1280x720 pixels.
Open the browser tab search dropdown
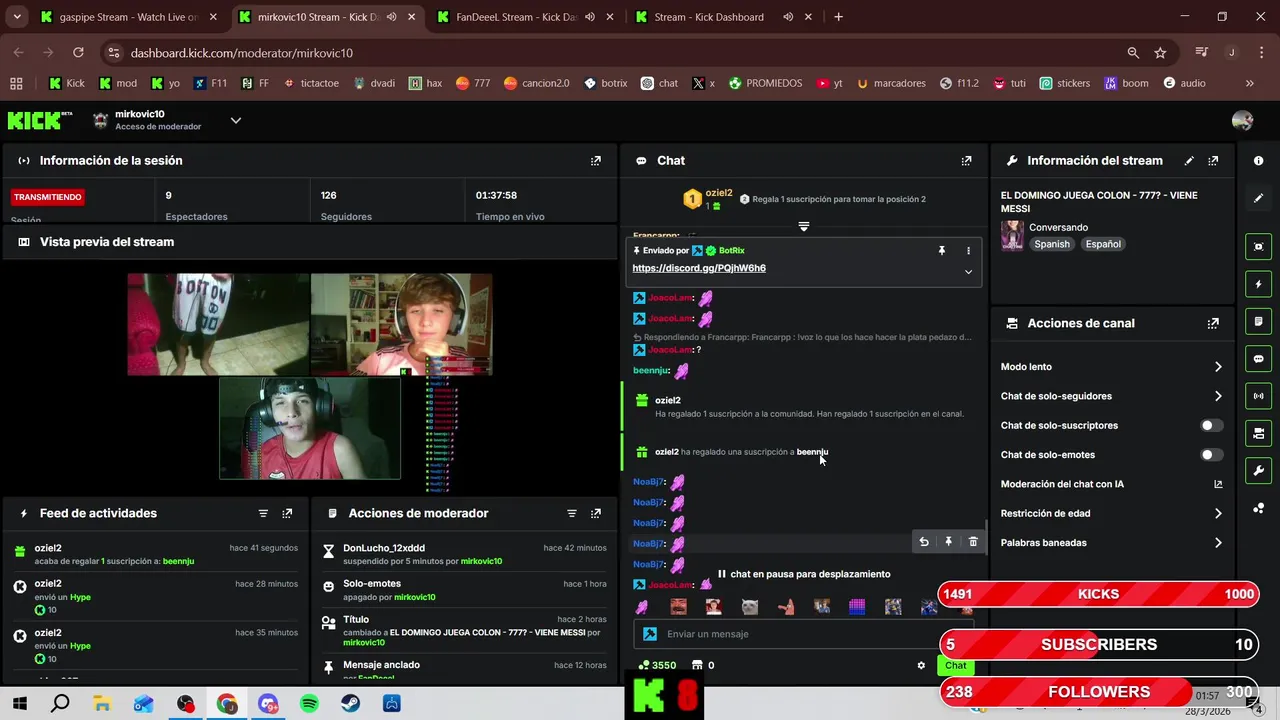coord(18,17)
